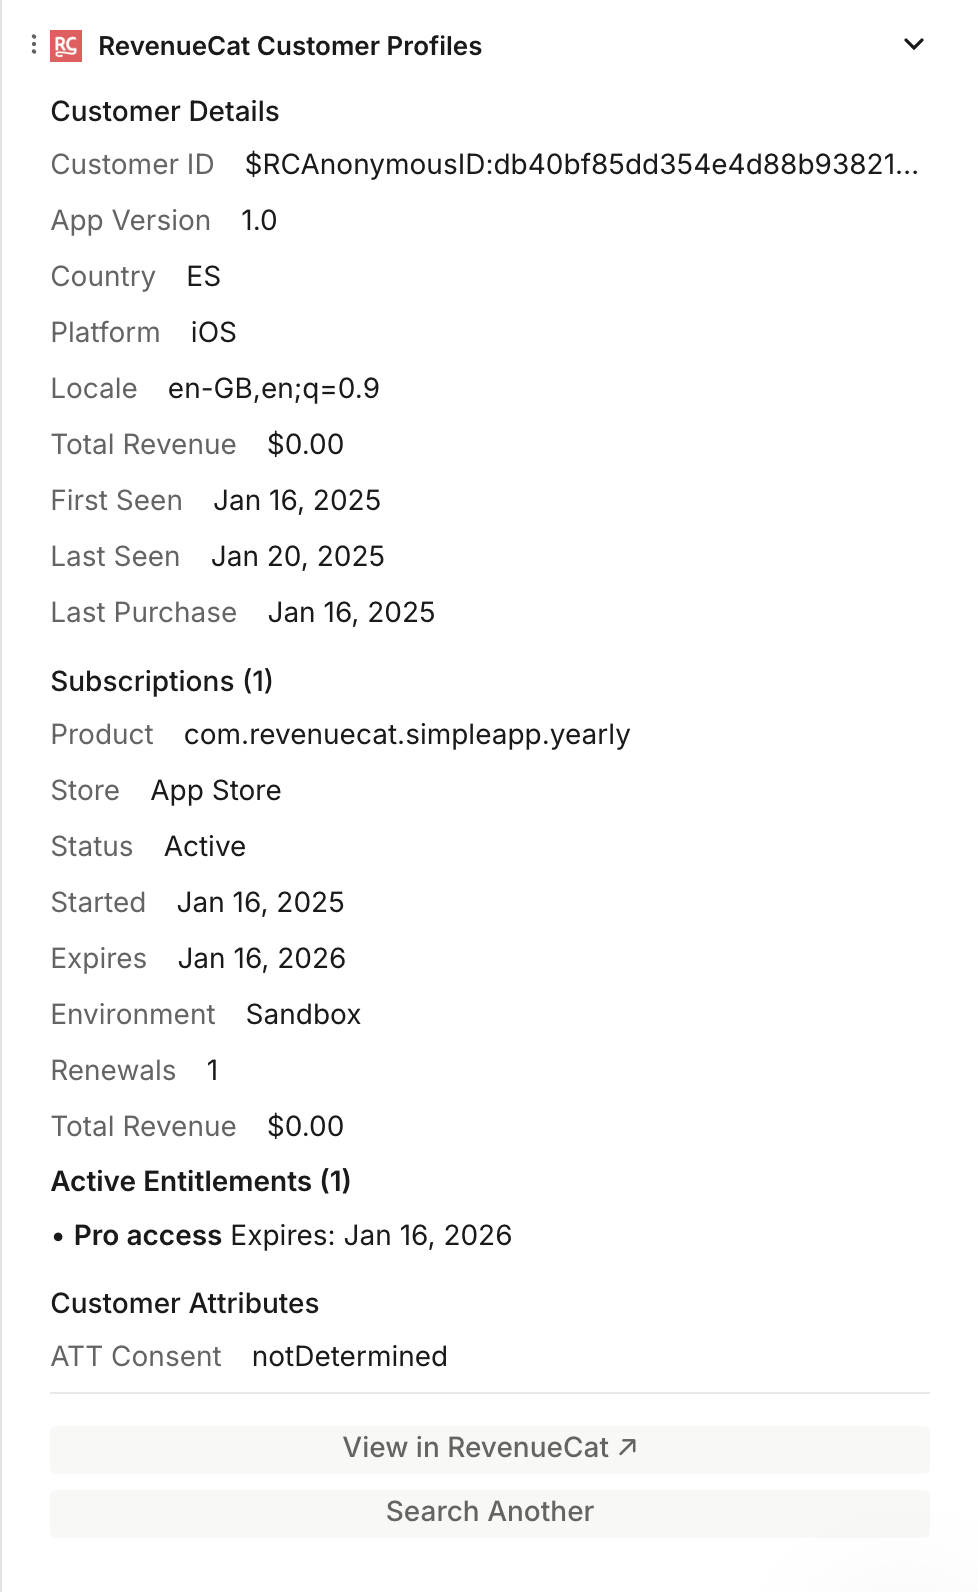
Task: Click the product name com.revenuecat.simpleapp.yearly
Action: (406, 734)
